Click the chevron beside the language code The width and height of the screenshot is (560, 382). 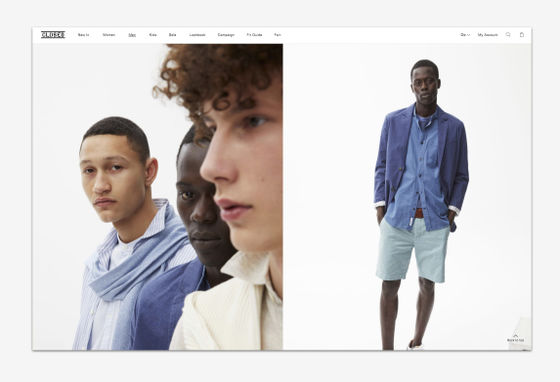[469, 35]
